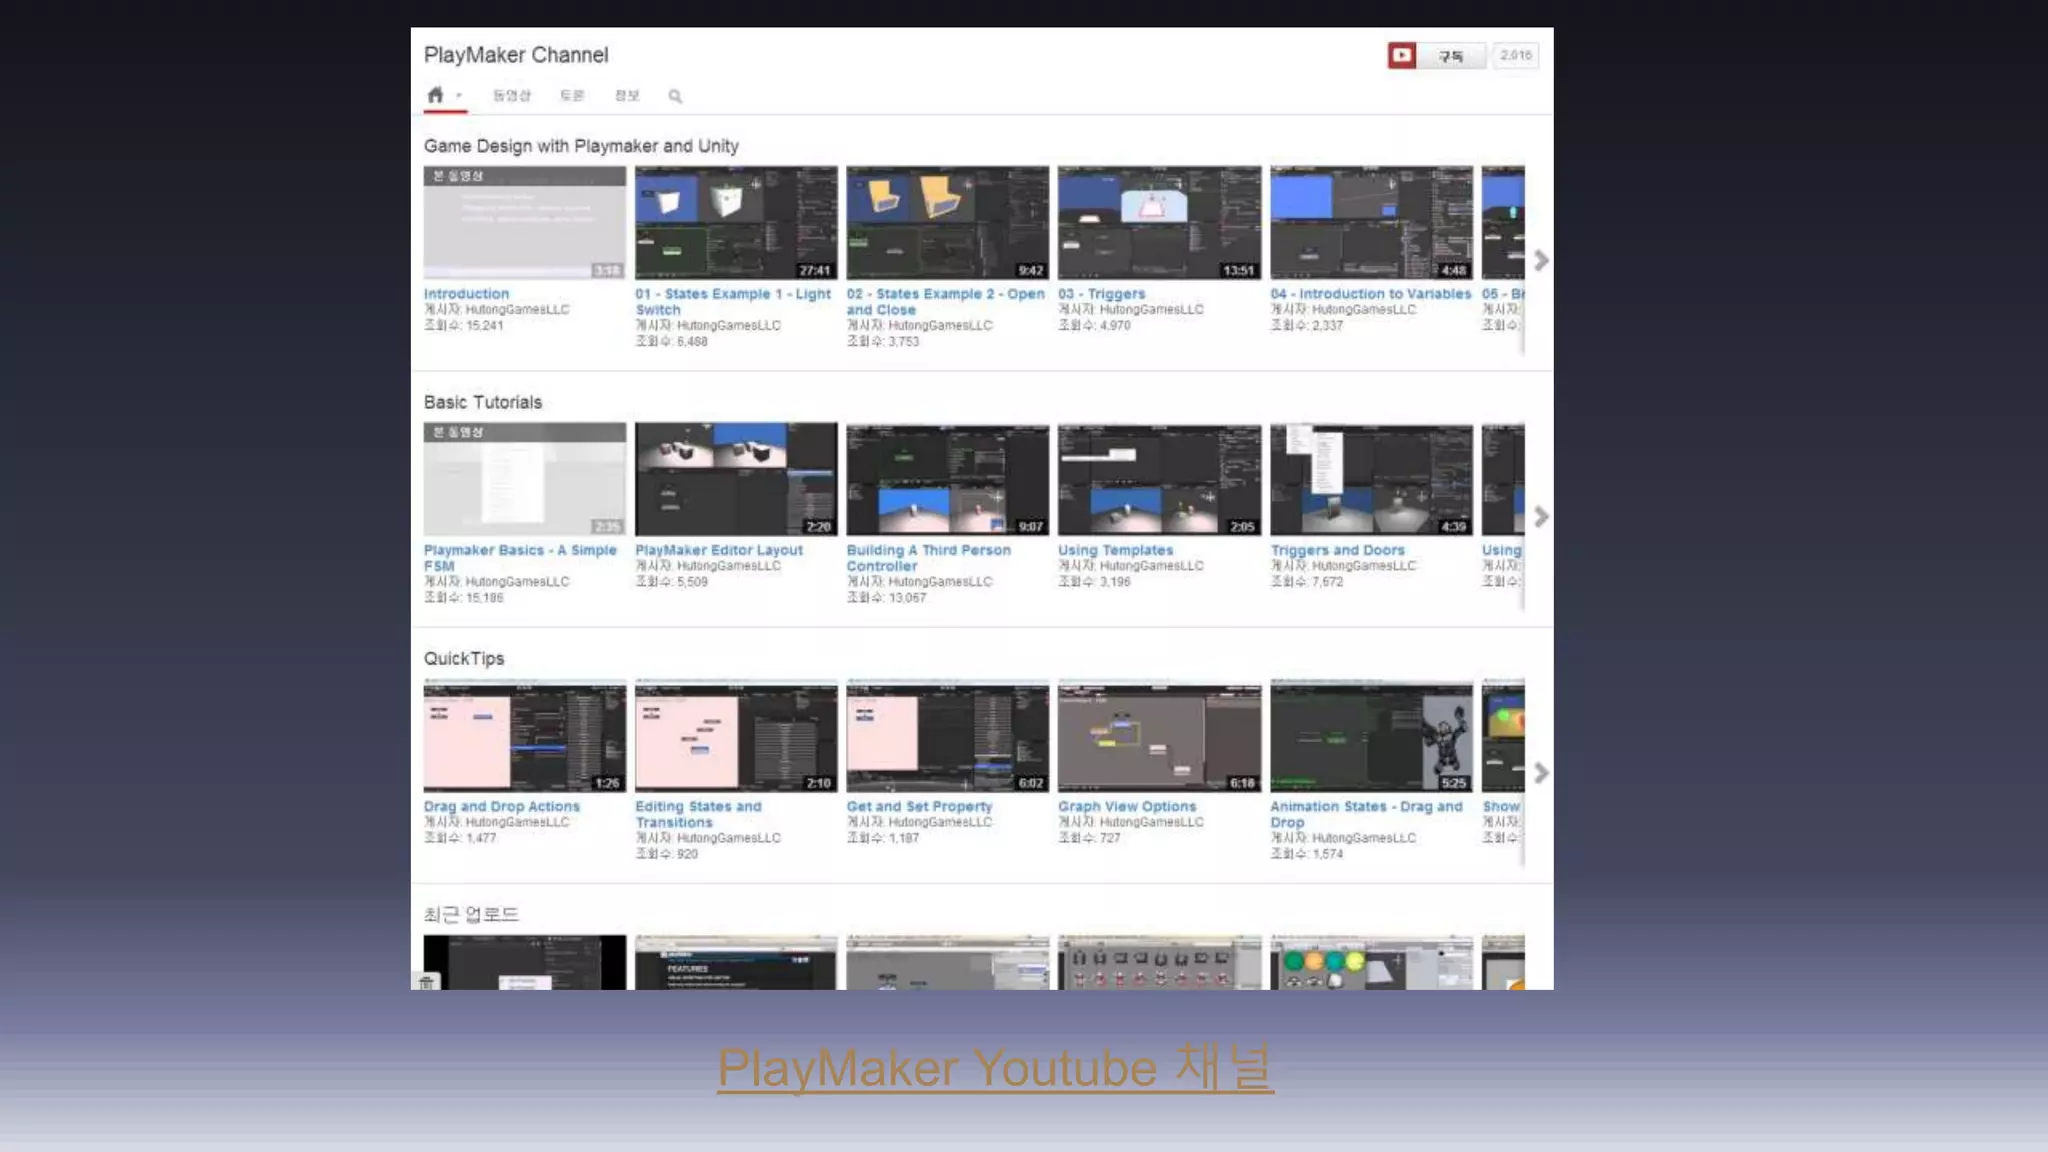Click the Basic Tutorials section heading
This screenshot has height=1152, width=2048.
tap(483, 402)
